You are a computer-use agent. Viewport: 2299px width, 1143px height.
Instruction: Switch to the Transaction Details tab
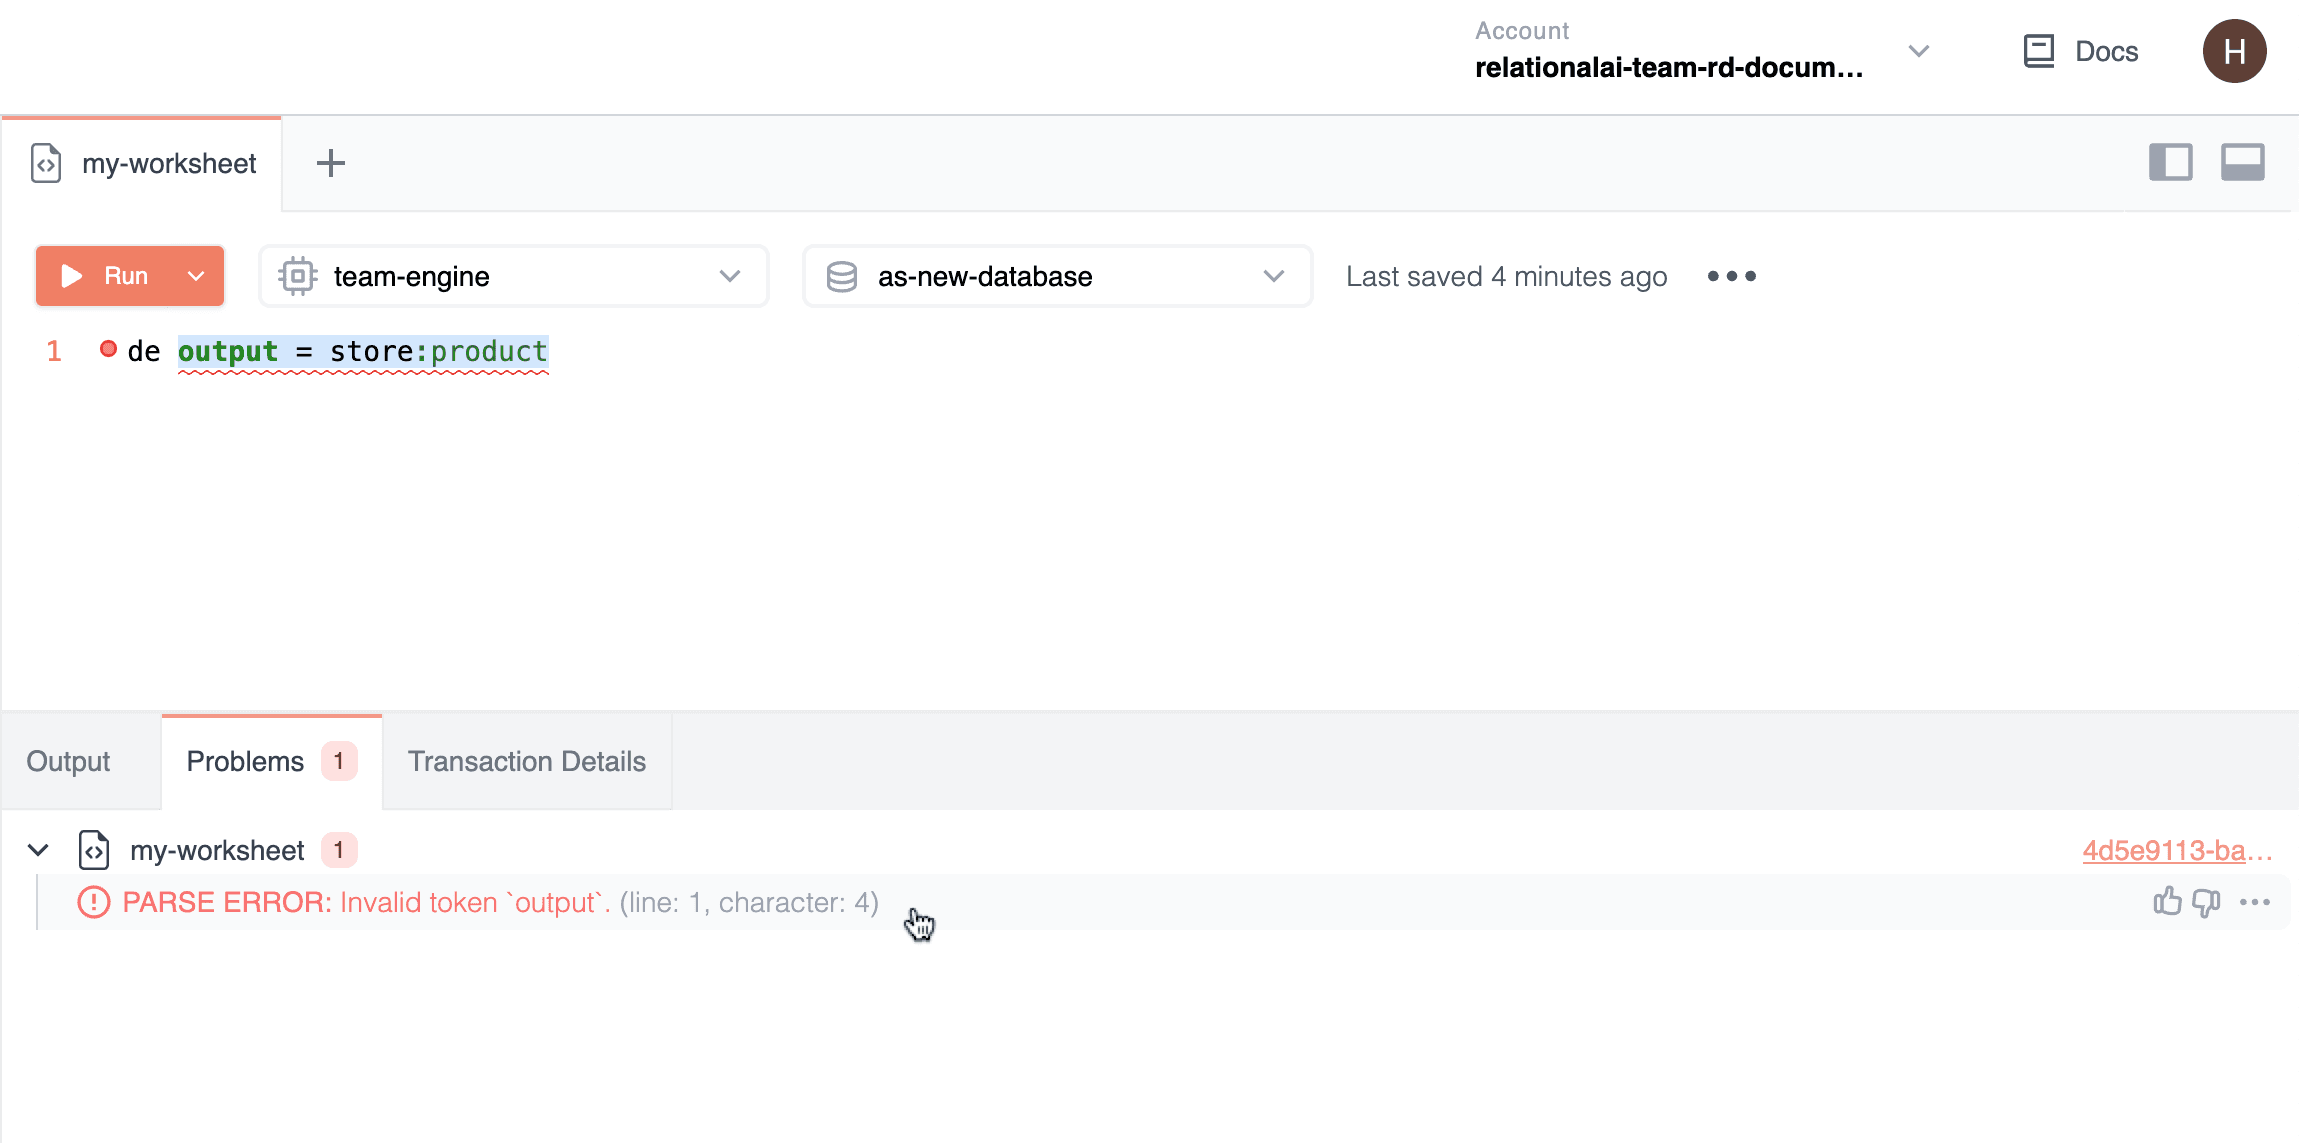(526, 761)
